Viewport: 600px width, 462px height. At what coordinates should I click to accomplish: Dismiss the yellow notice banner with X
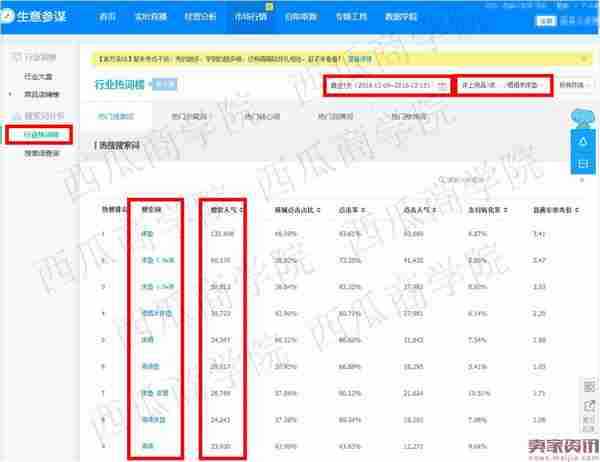coord(584,59)
